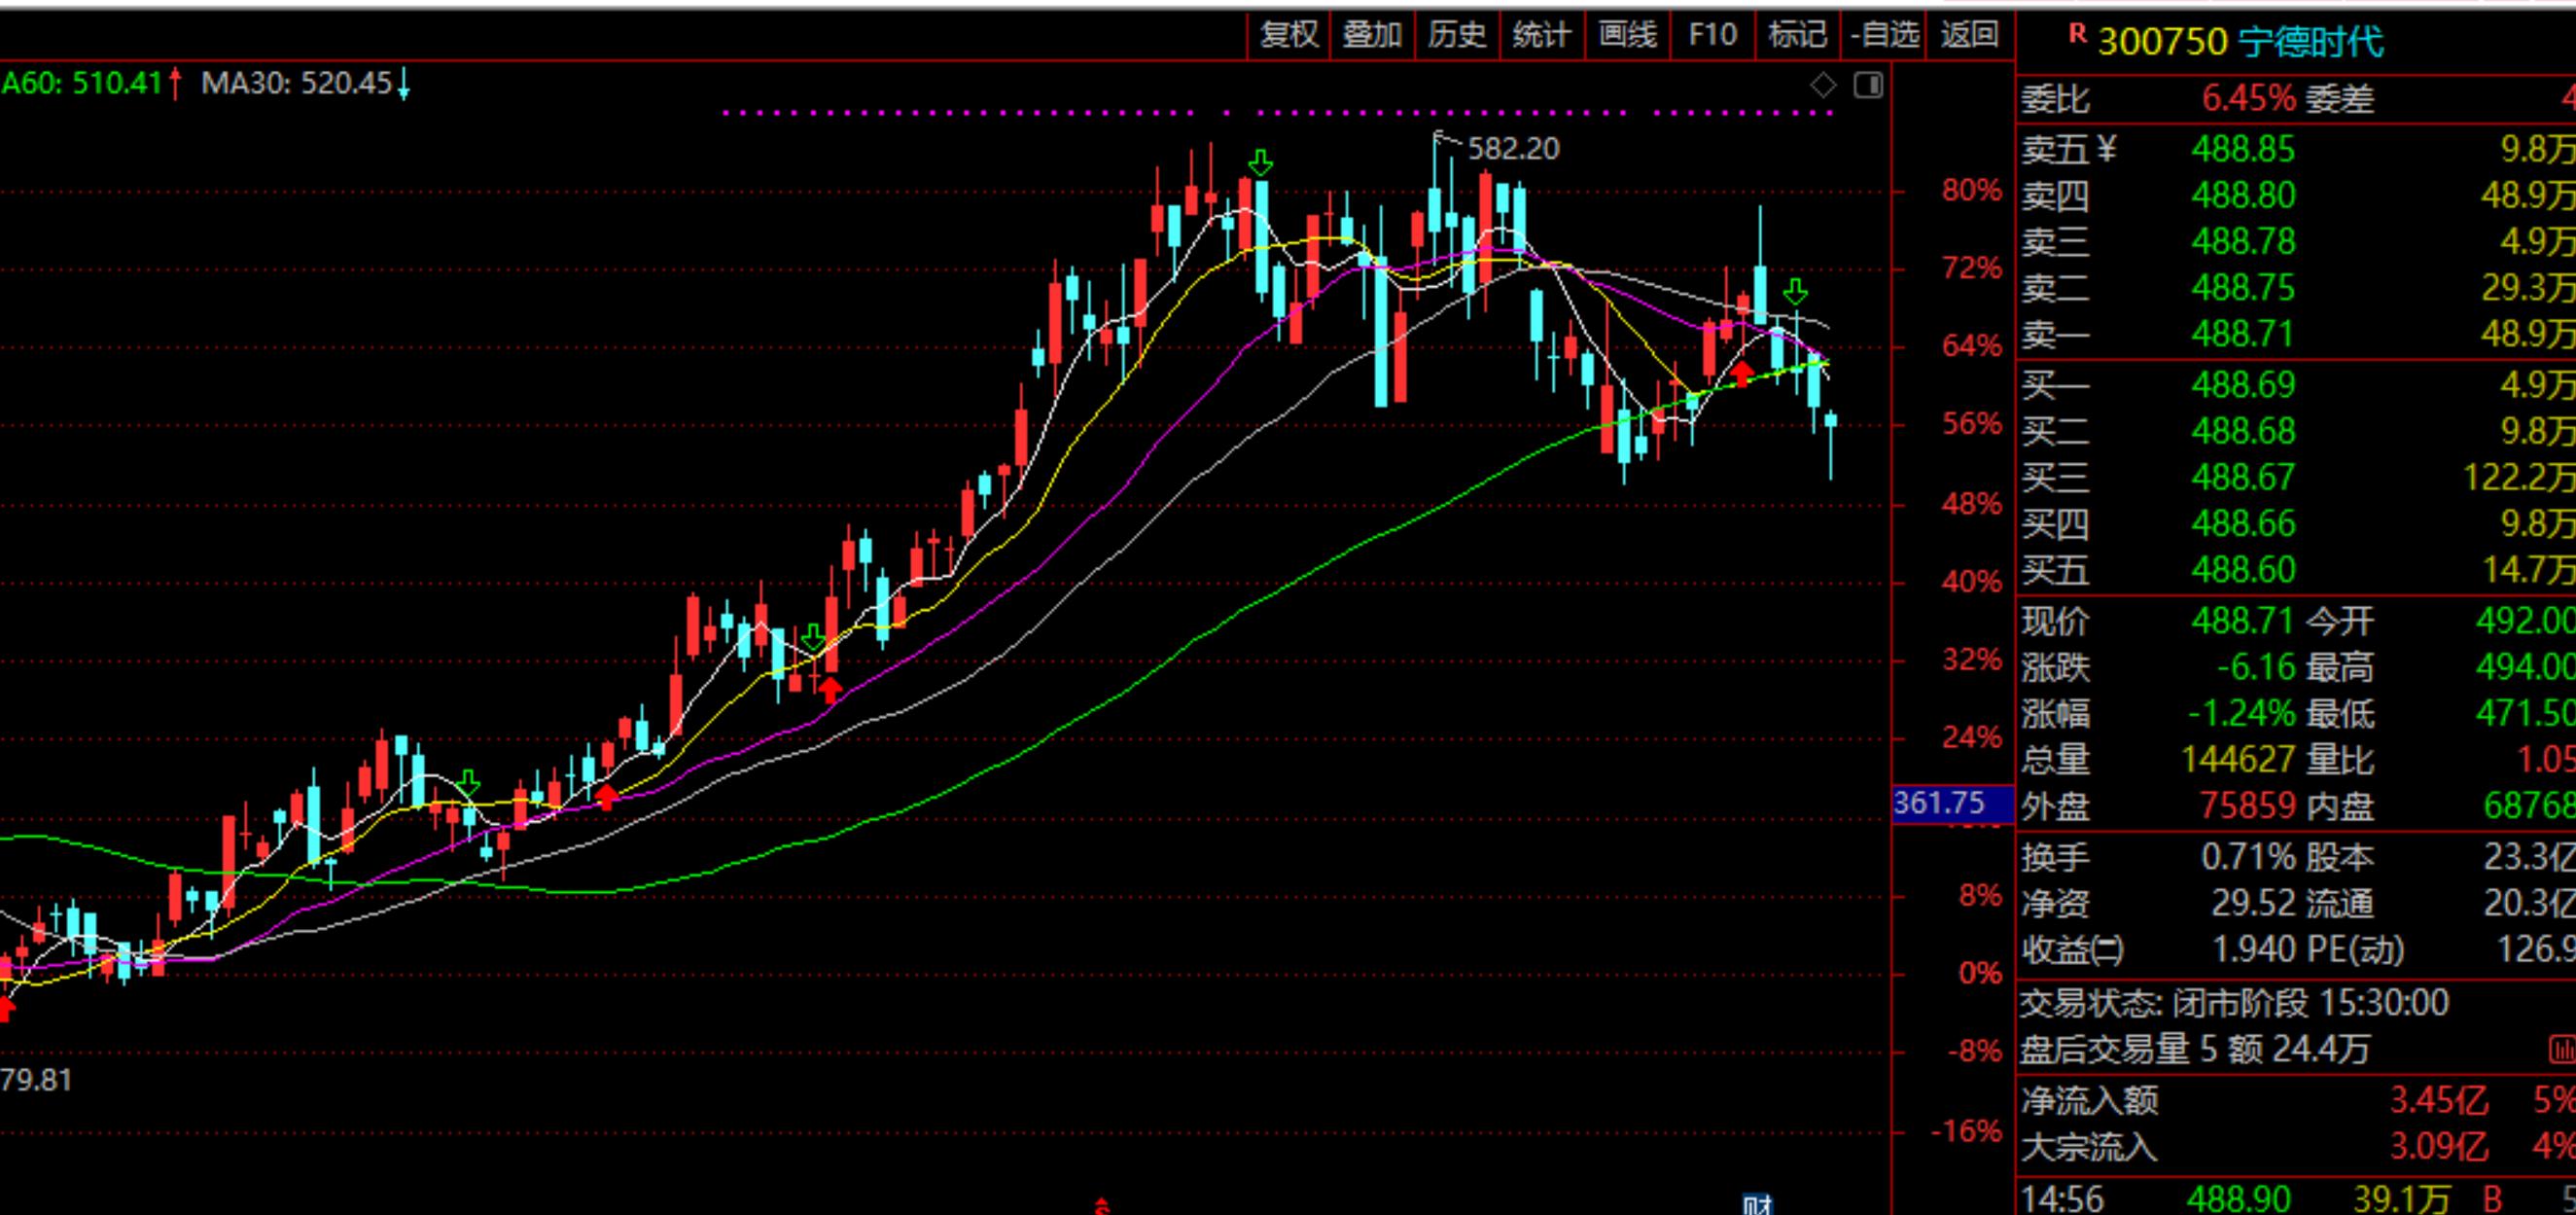This screenshot has width=2576, height=1215.
Task: Select 统计 statistics menu item
Action: (x=1542, y=36)
